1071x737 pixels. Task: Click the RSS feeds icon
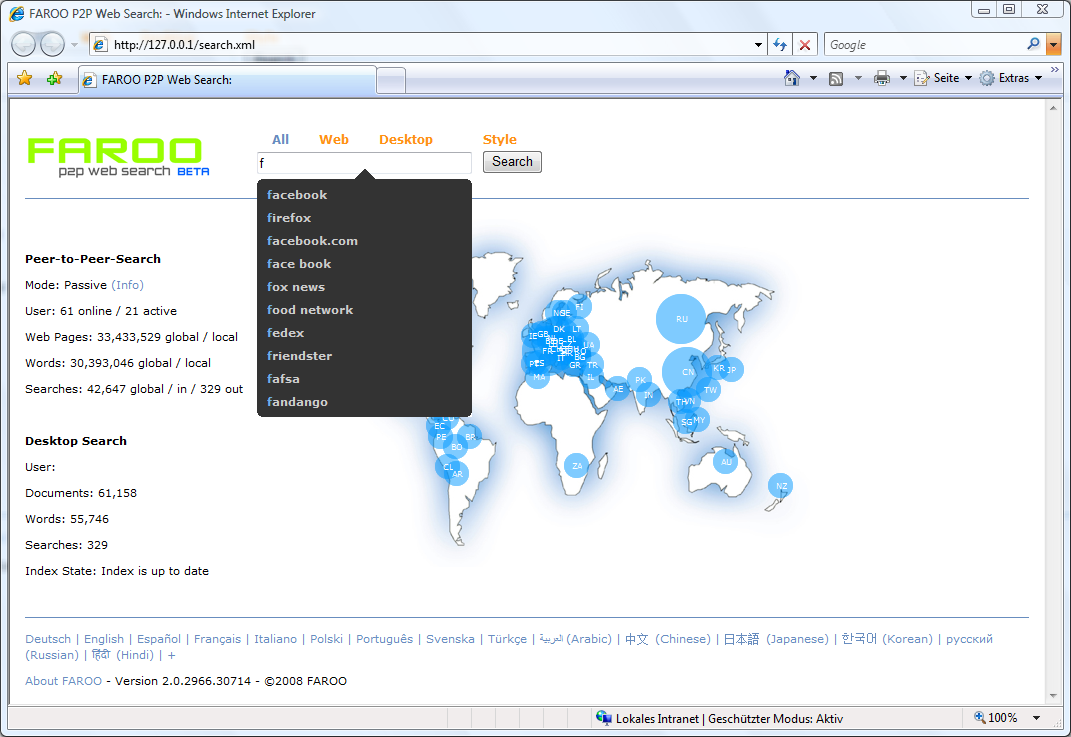click(x=836, y=79)
